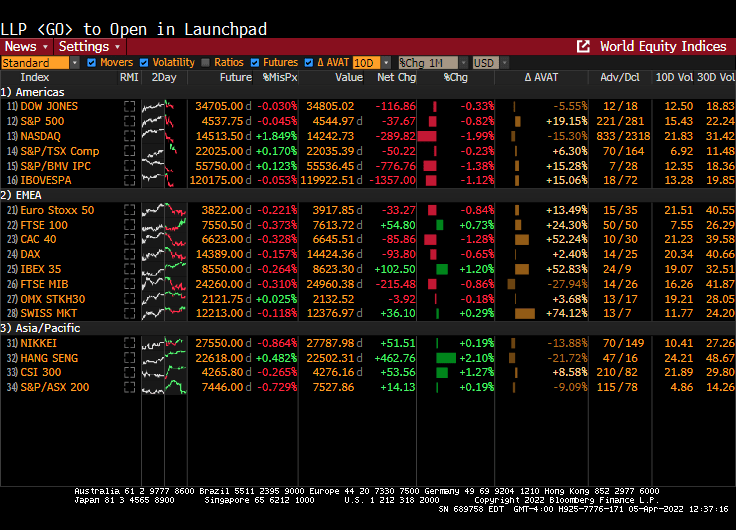Uncheck the Futures checkbox
This screenshot has width=736, height=530.
[x=255, y=63]
